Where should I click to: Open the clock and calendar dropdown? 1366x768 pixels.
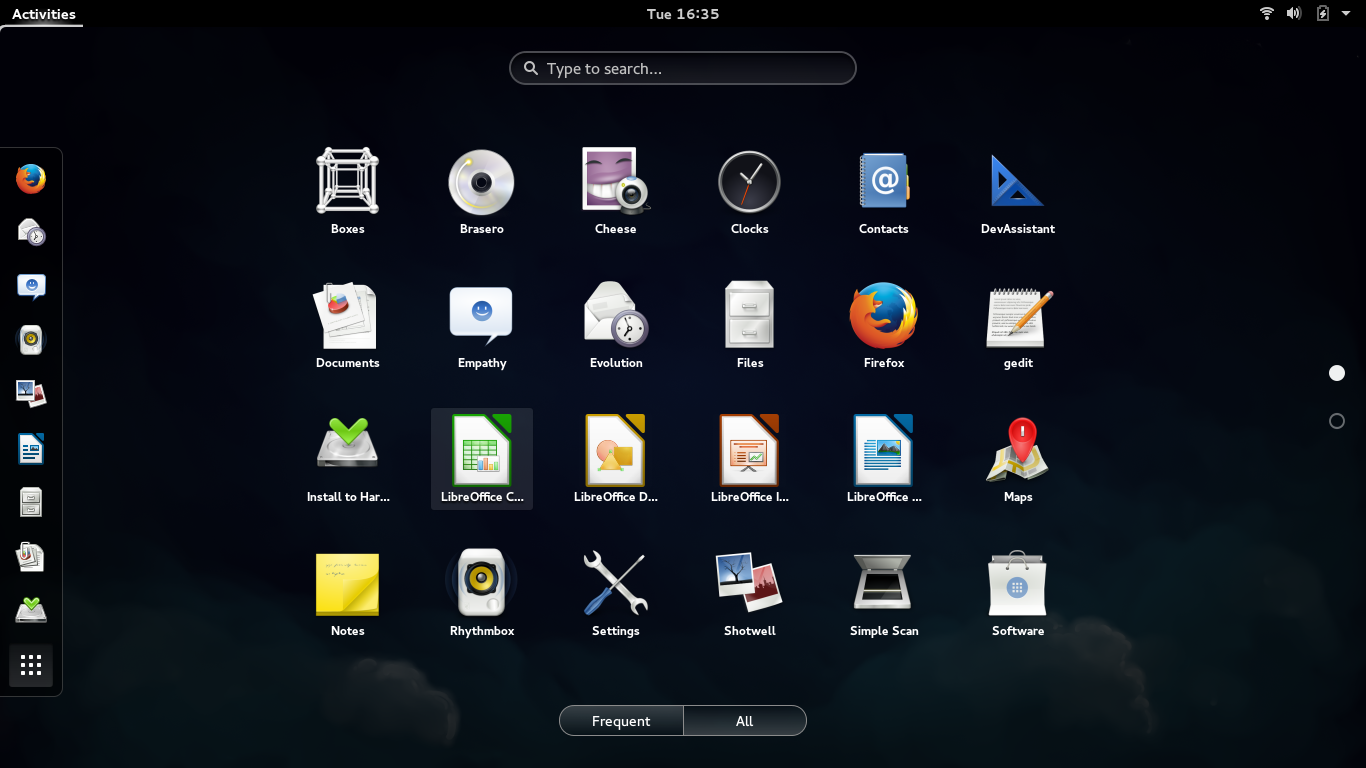coord(683,14)
